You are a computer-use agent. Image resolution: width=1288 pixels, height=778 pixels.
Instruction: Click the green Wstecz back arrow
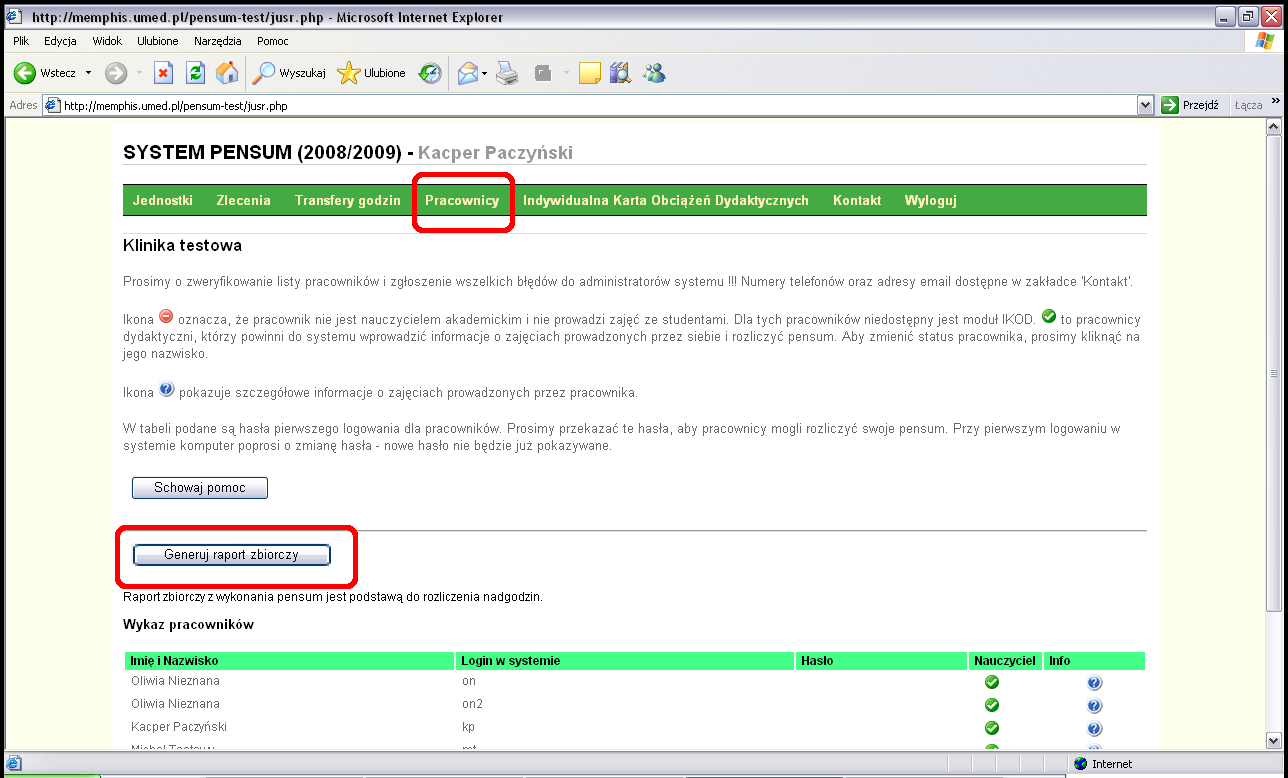(25, 73)
